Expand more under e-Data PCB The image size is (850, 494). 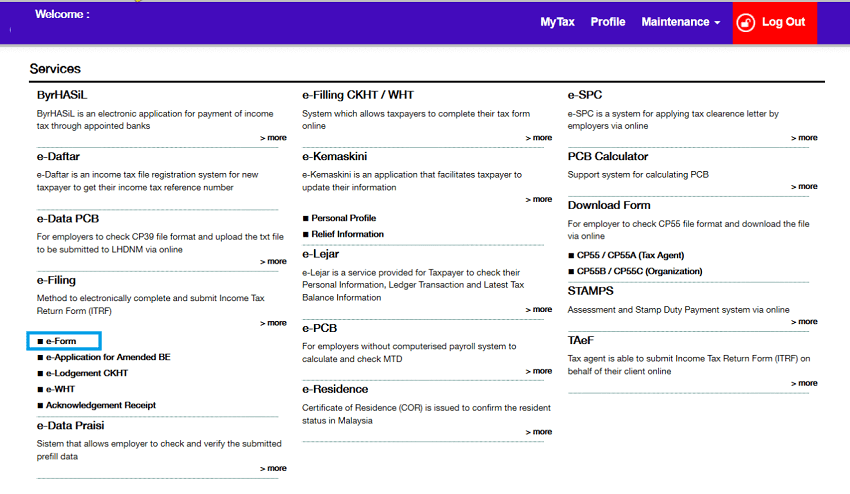click(x=273, y=261)
